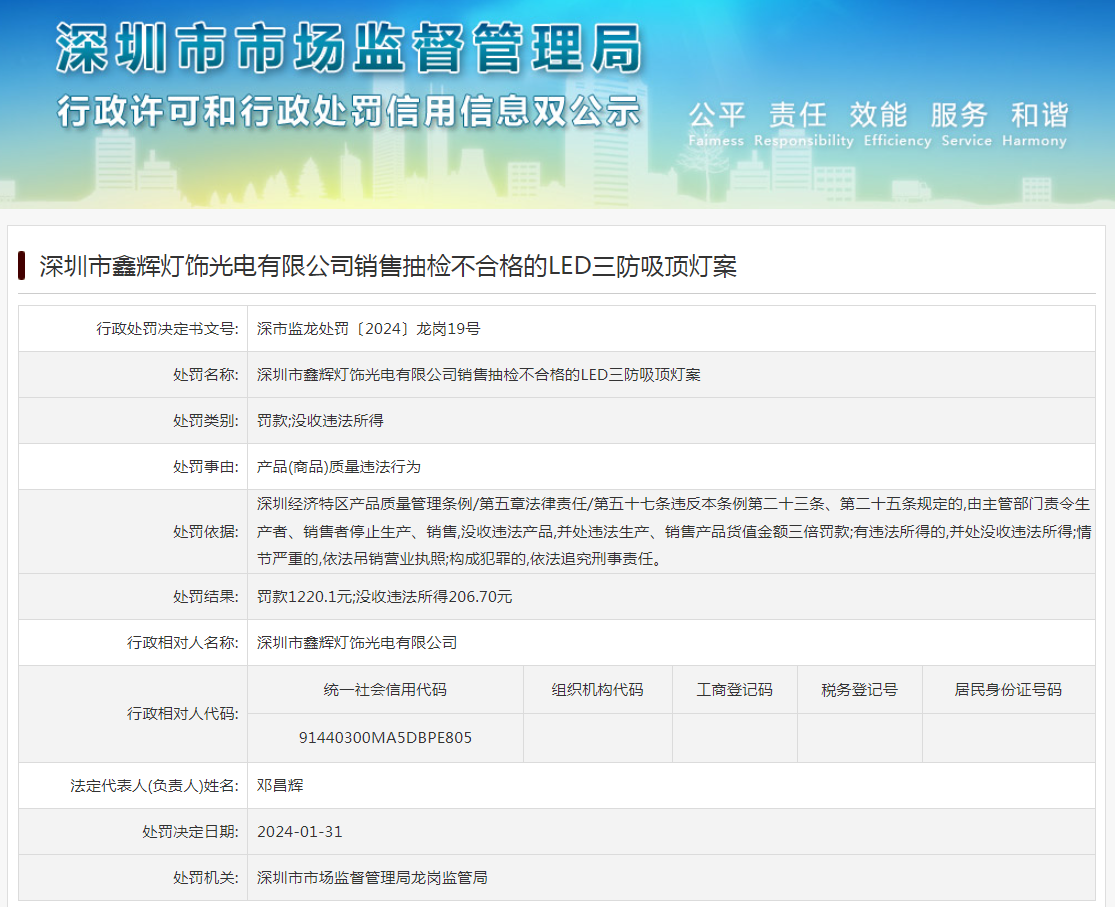Click the 行政相对人名称 label

183,643
